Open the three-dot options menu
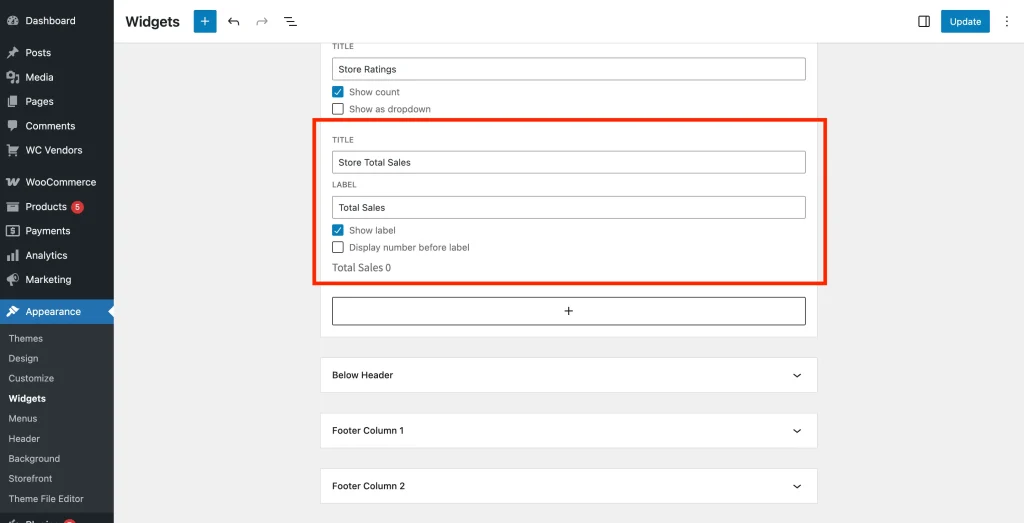 tap(1006, 21)
